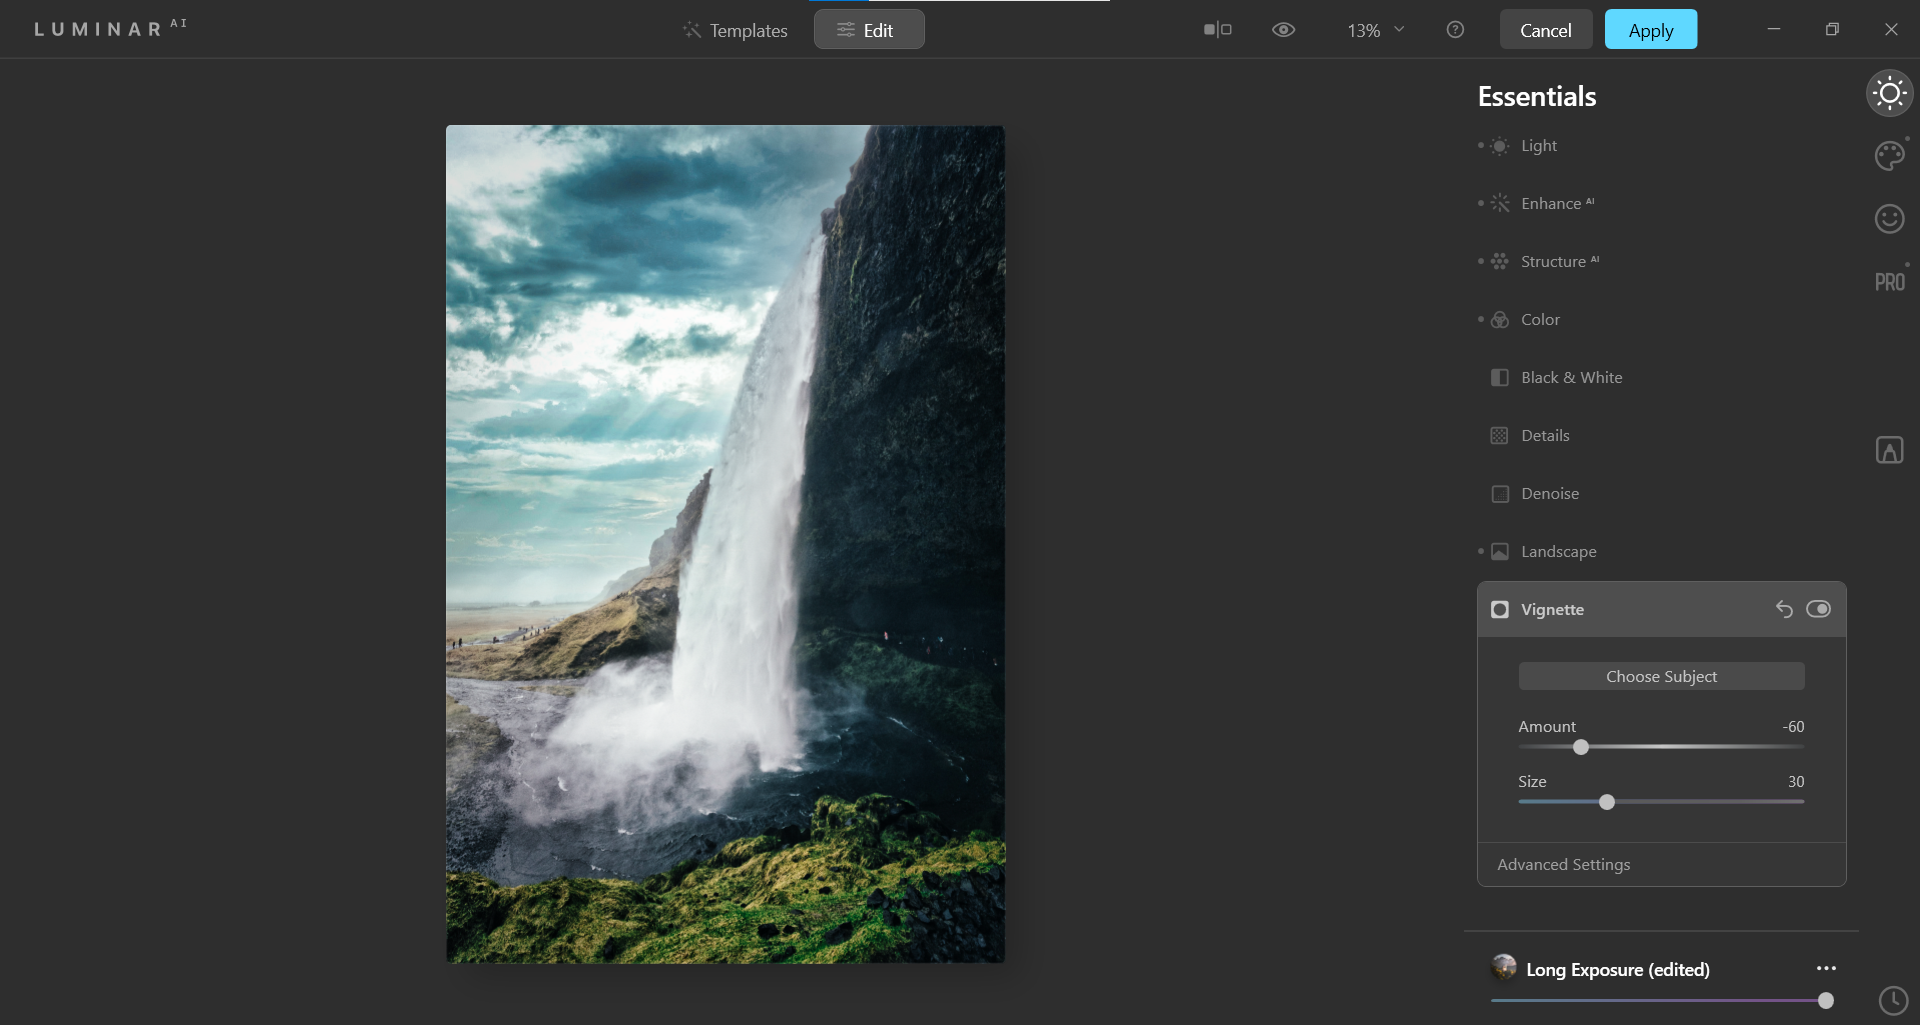This screenshot has width=1920, height=1025.
Task: Open the Essentials tools category sun icon
Action: click(x=1889, y=94)
